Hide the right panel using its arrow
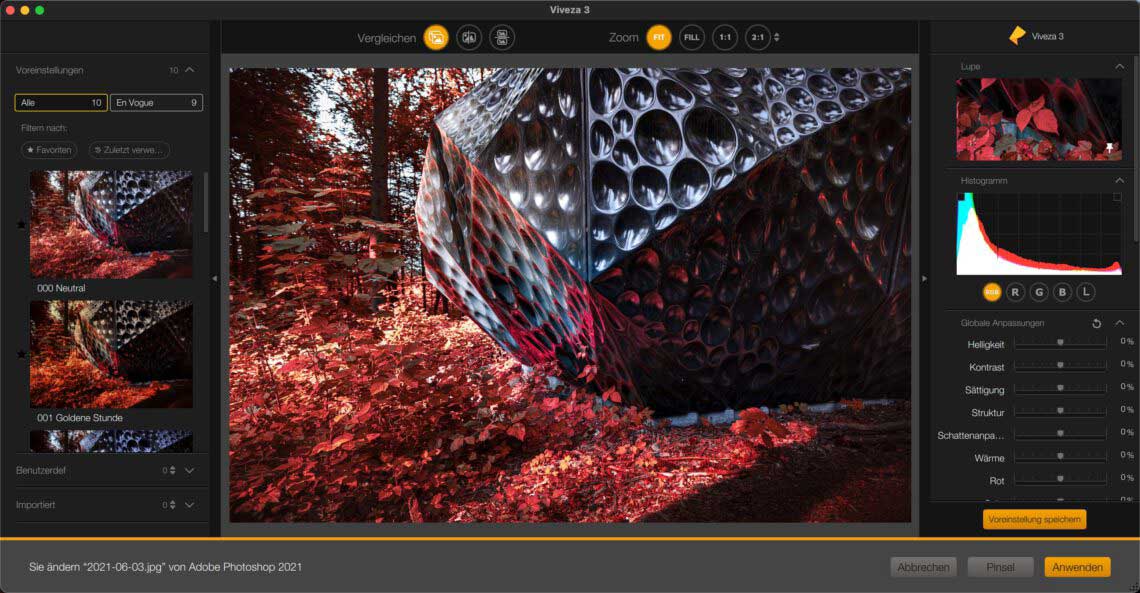Image resolution: width=1140 pixels, height=593 pixels. point(924,279)
